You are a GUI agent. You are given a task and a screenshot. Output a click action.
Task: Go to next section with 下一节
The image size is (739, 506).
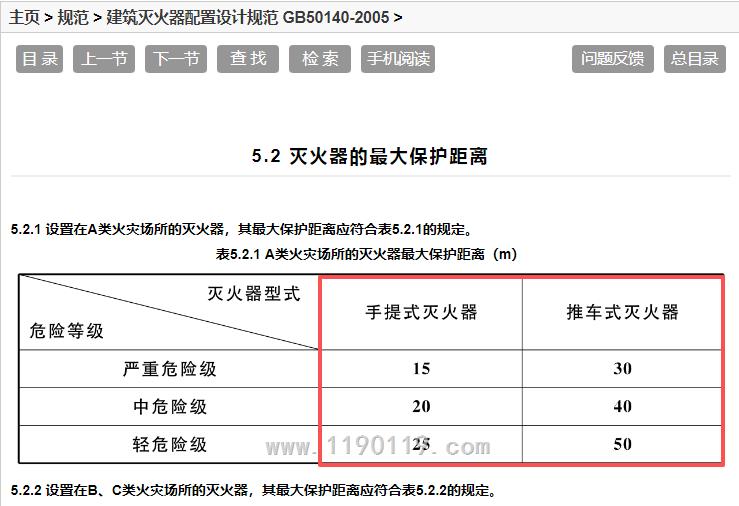coord(176,59)
